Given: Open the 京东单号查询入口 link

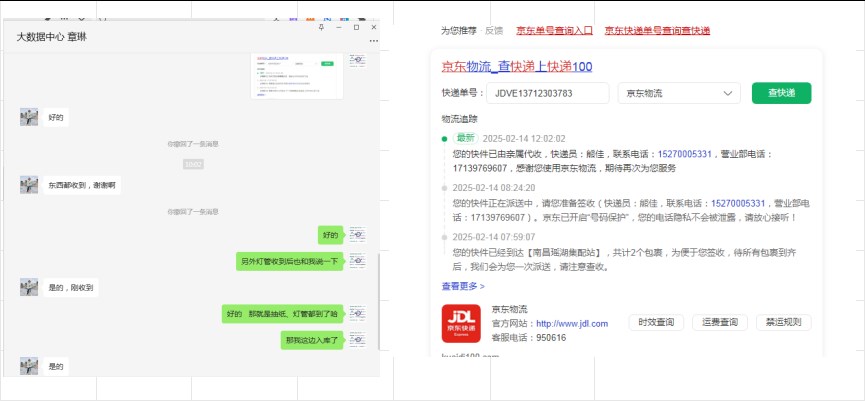Looking at the screenshot, I should pyautogui.click(x=554, y=31).
